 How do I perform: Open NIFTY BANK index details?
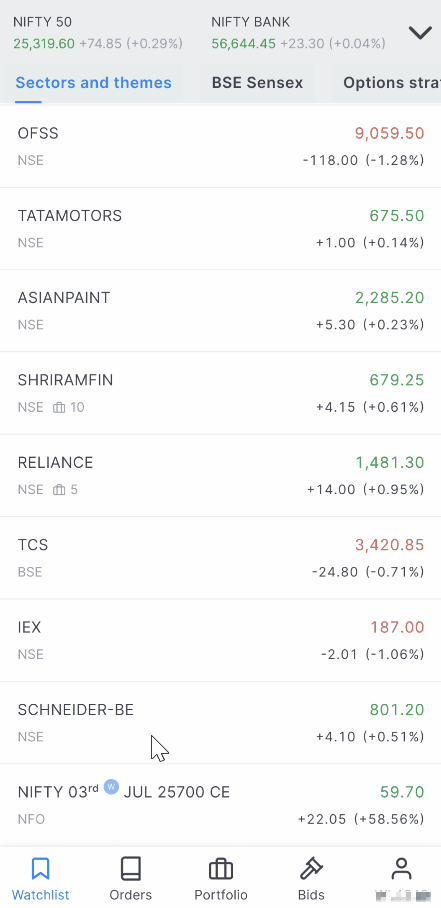pos(298,32)
